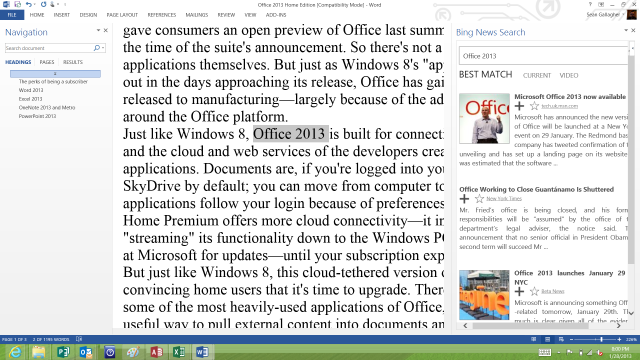Image resolution: width=640 pixels, height=360 pixels.
Task: Open Outlook from the taskbar
Action: [86, 352]
